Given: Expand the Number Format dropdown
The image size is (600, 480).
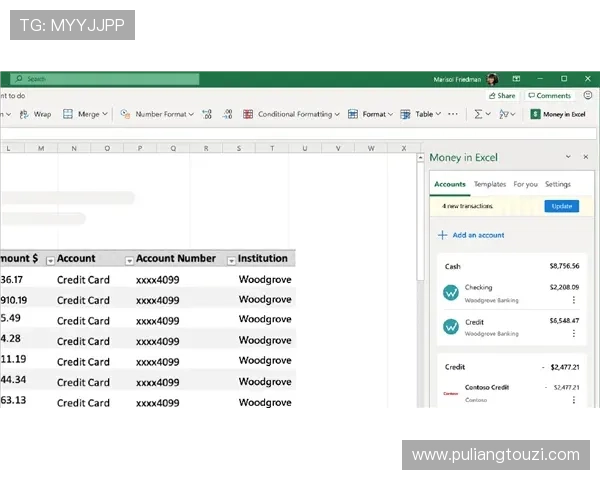Looking at the screenshot, I should [192, 114].
